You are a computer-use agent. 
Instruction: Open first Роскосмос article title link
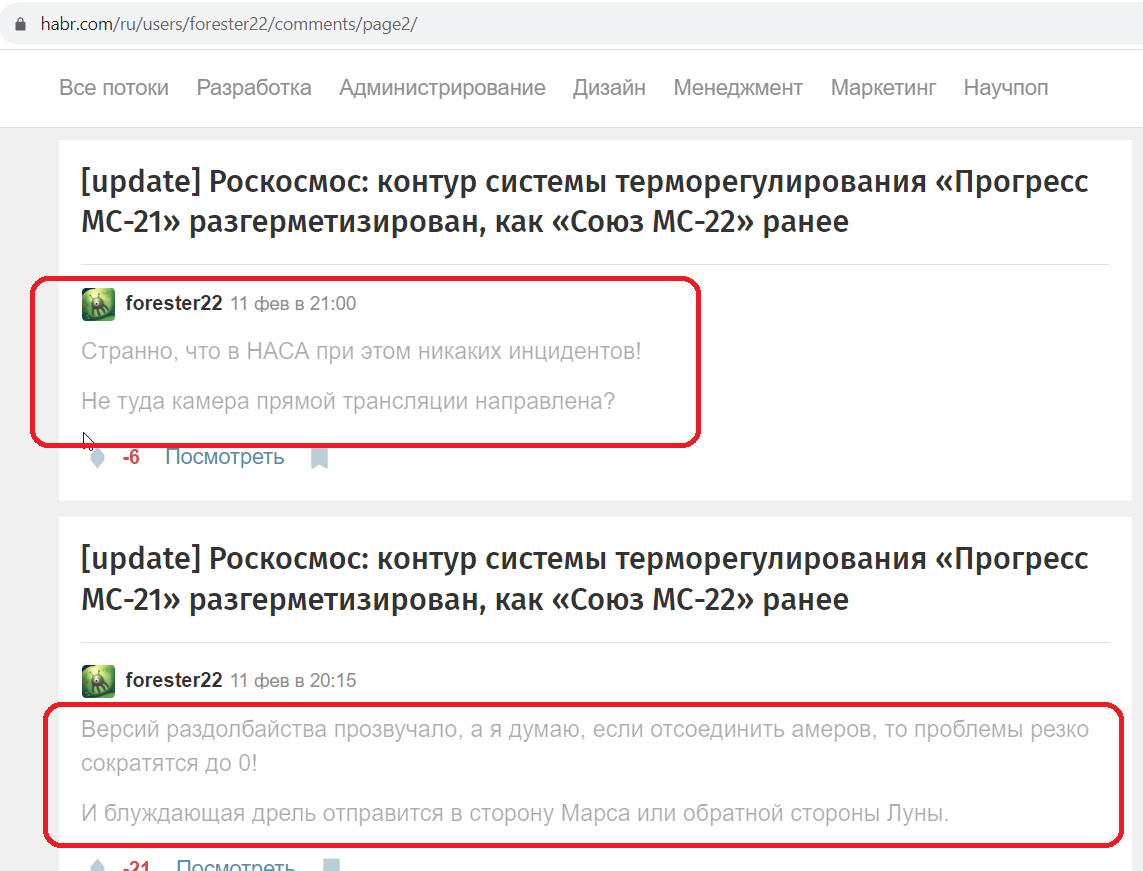(585, 201)
